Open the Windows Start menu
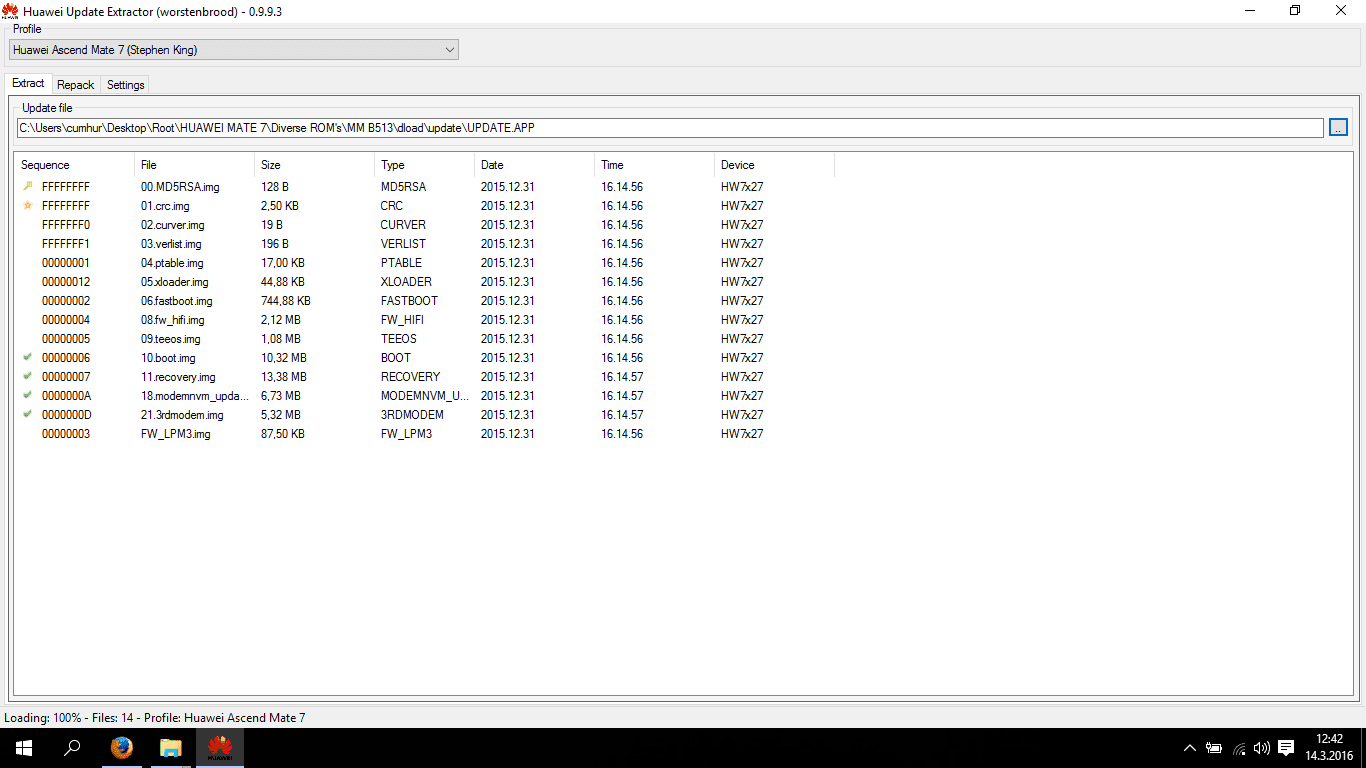The height and width of the screenshot is (768, 1366). [23, 748]
